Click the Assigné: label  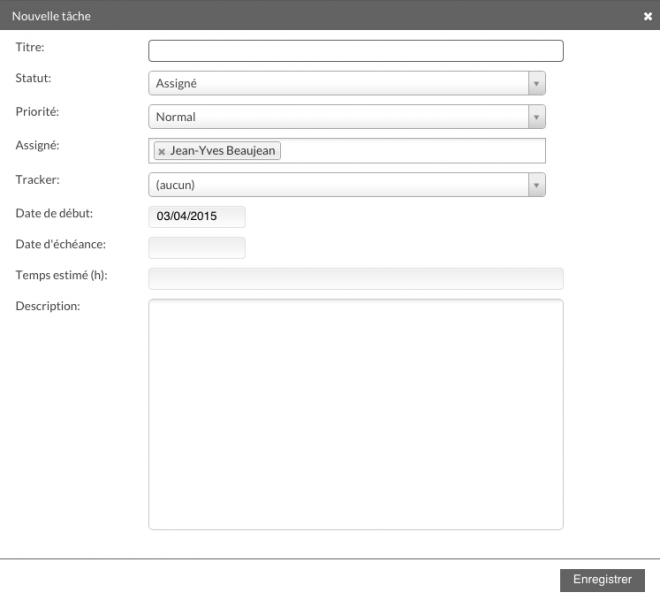click(37, 146)
